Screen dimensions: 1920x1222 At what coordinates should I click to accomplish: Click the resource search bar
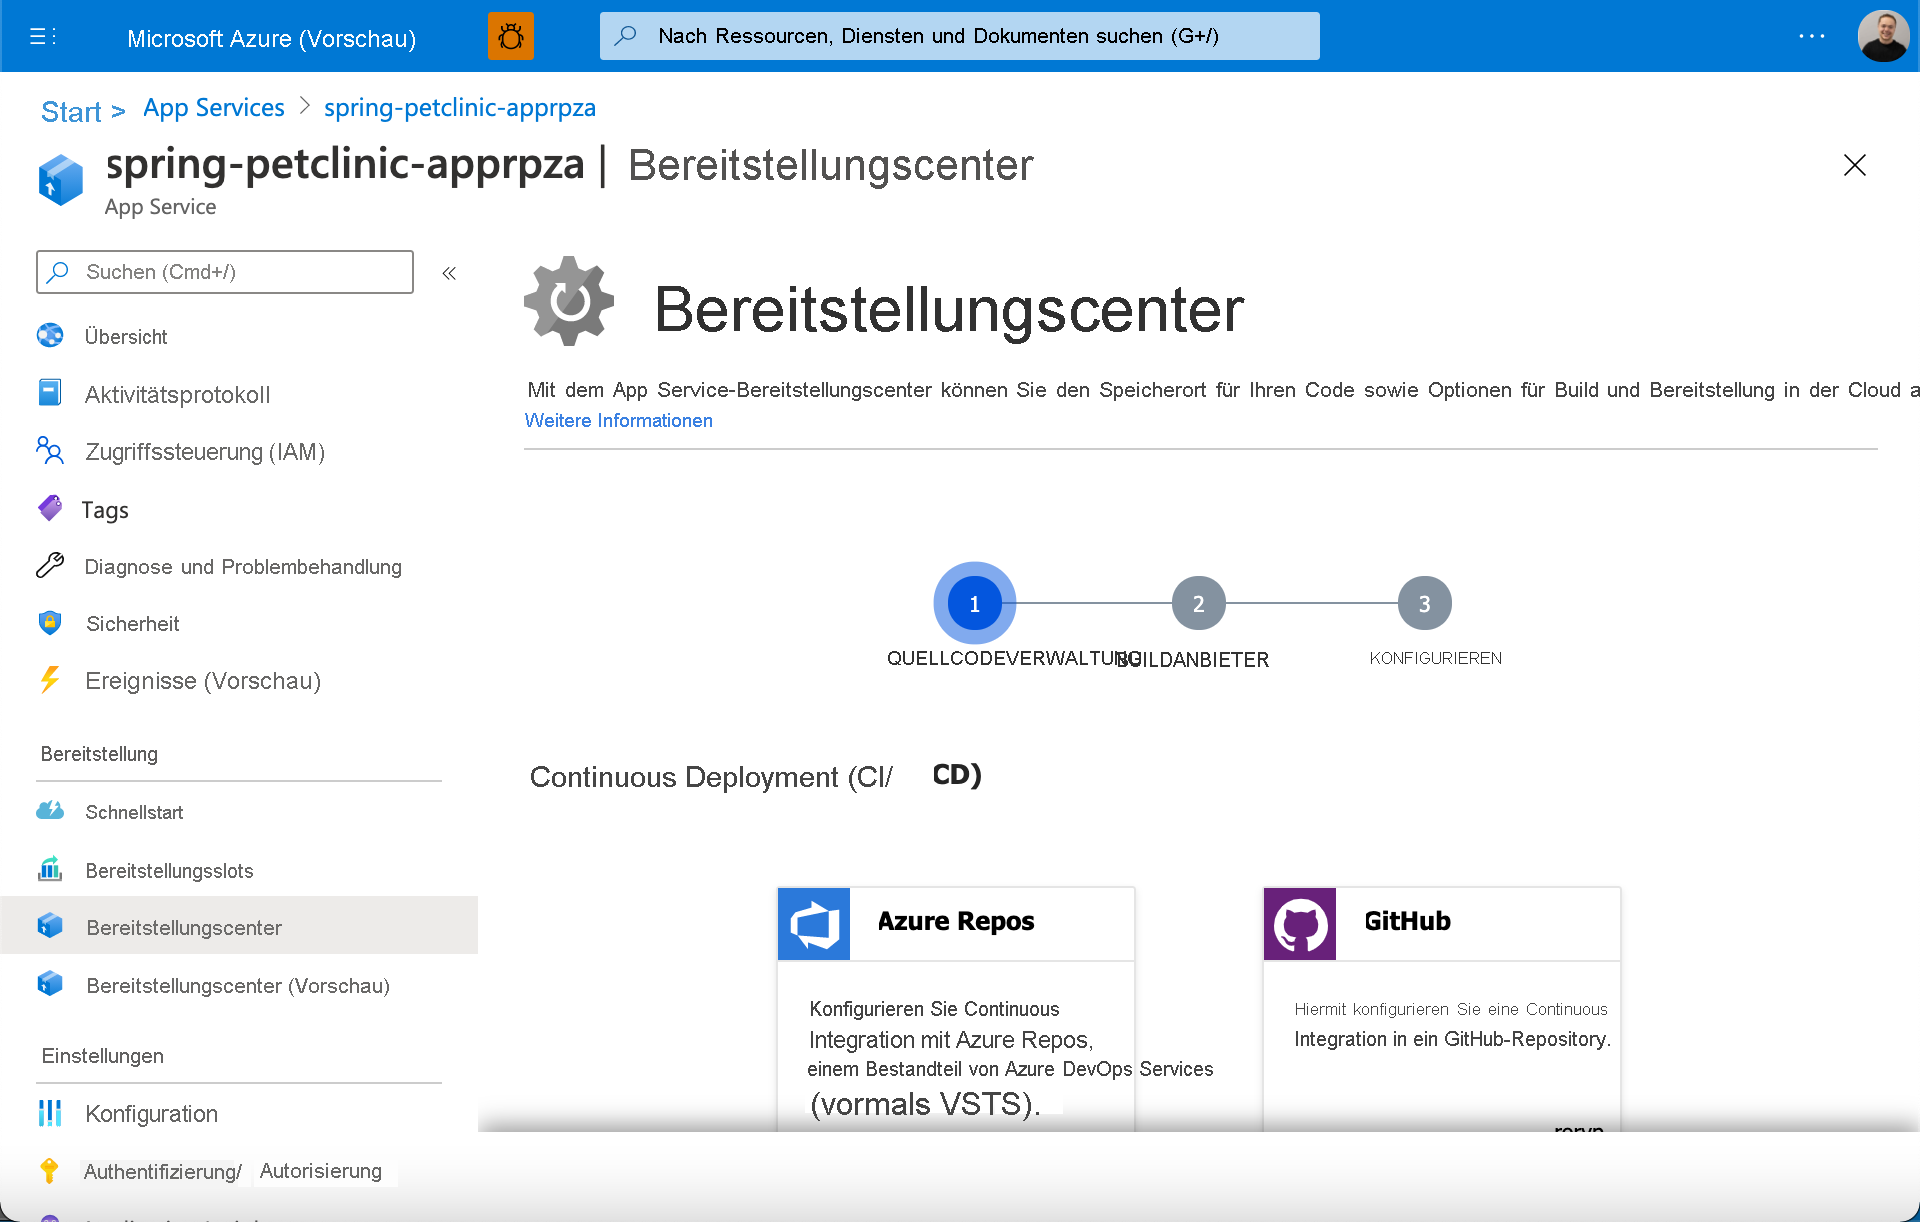(x=958, y=36)
